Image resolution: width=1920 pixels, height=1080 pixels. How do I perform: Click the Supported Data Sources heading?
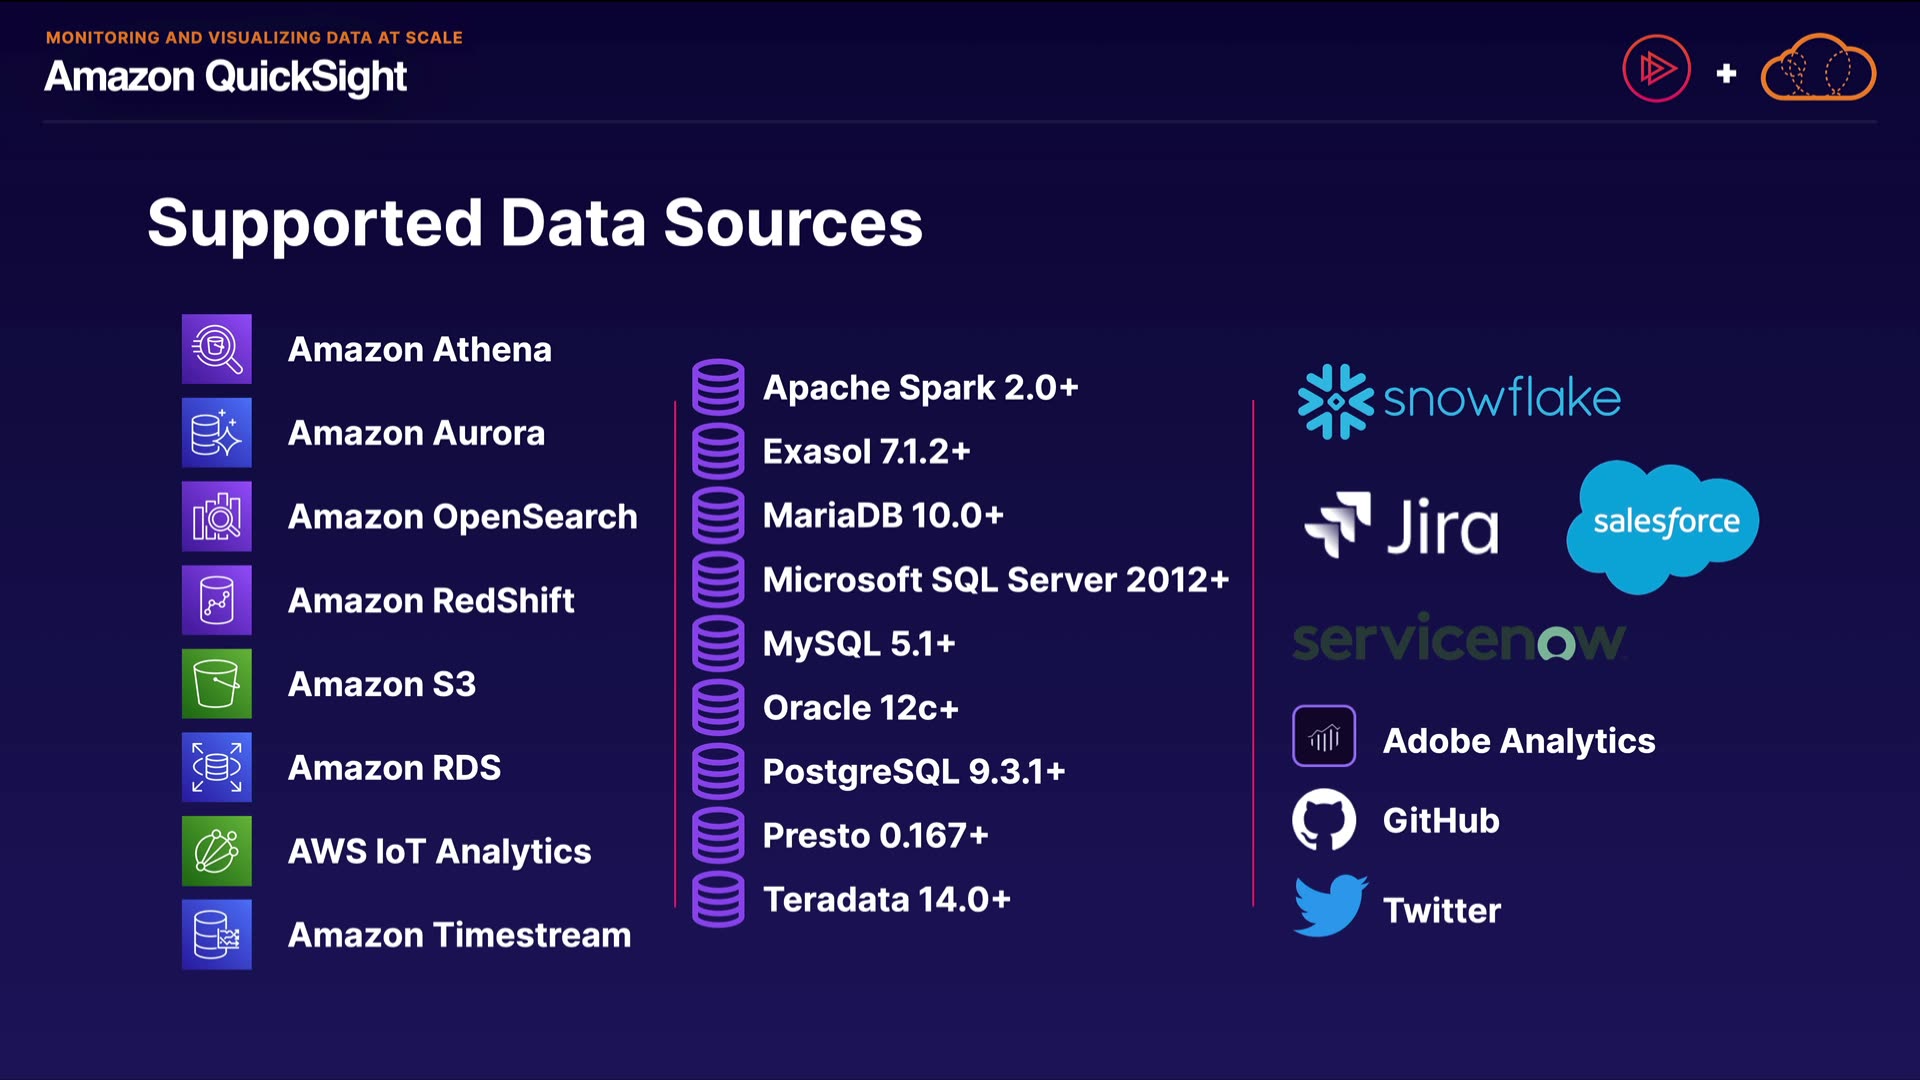pyautogui.click(x=535, y=222)
